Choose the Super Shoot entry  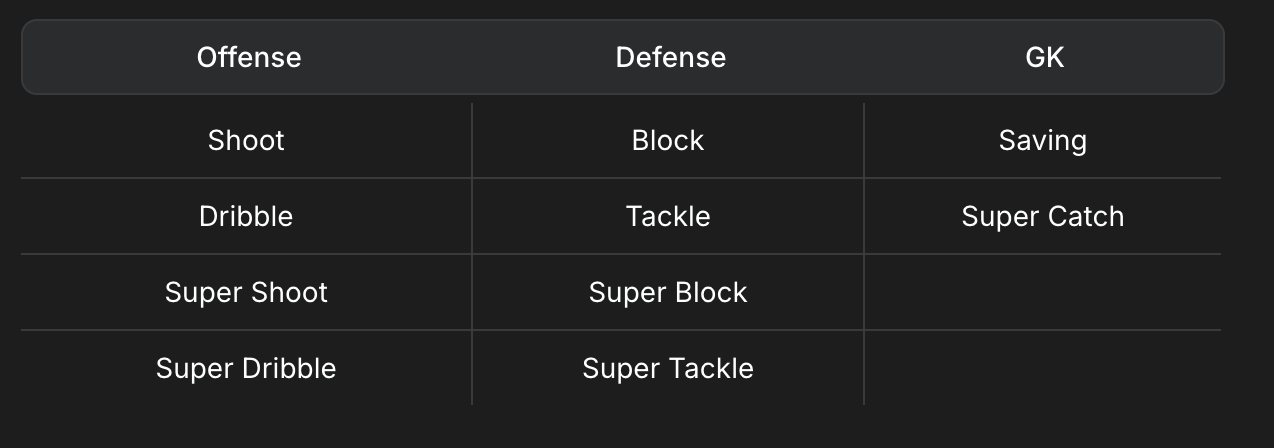coord(246,293)
